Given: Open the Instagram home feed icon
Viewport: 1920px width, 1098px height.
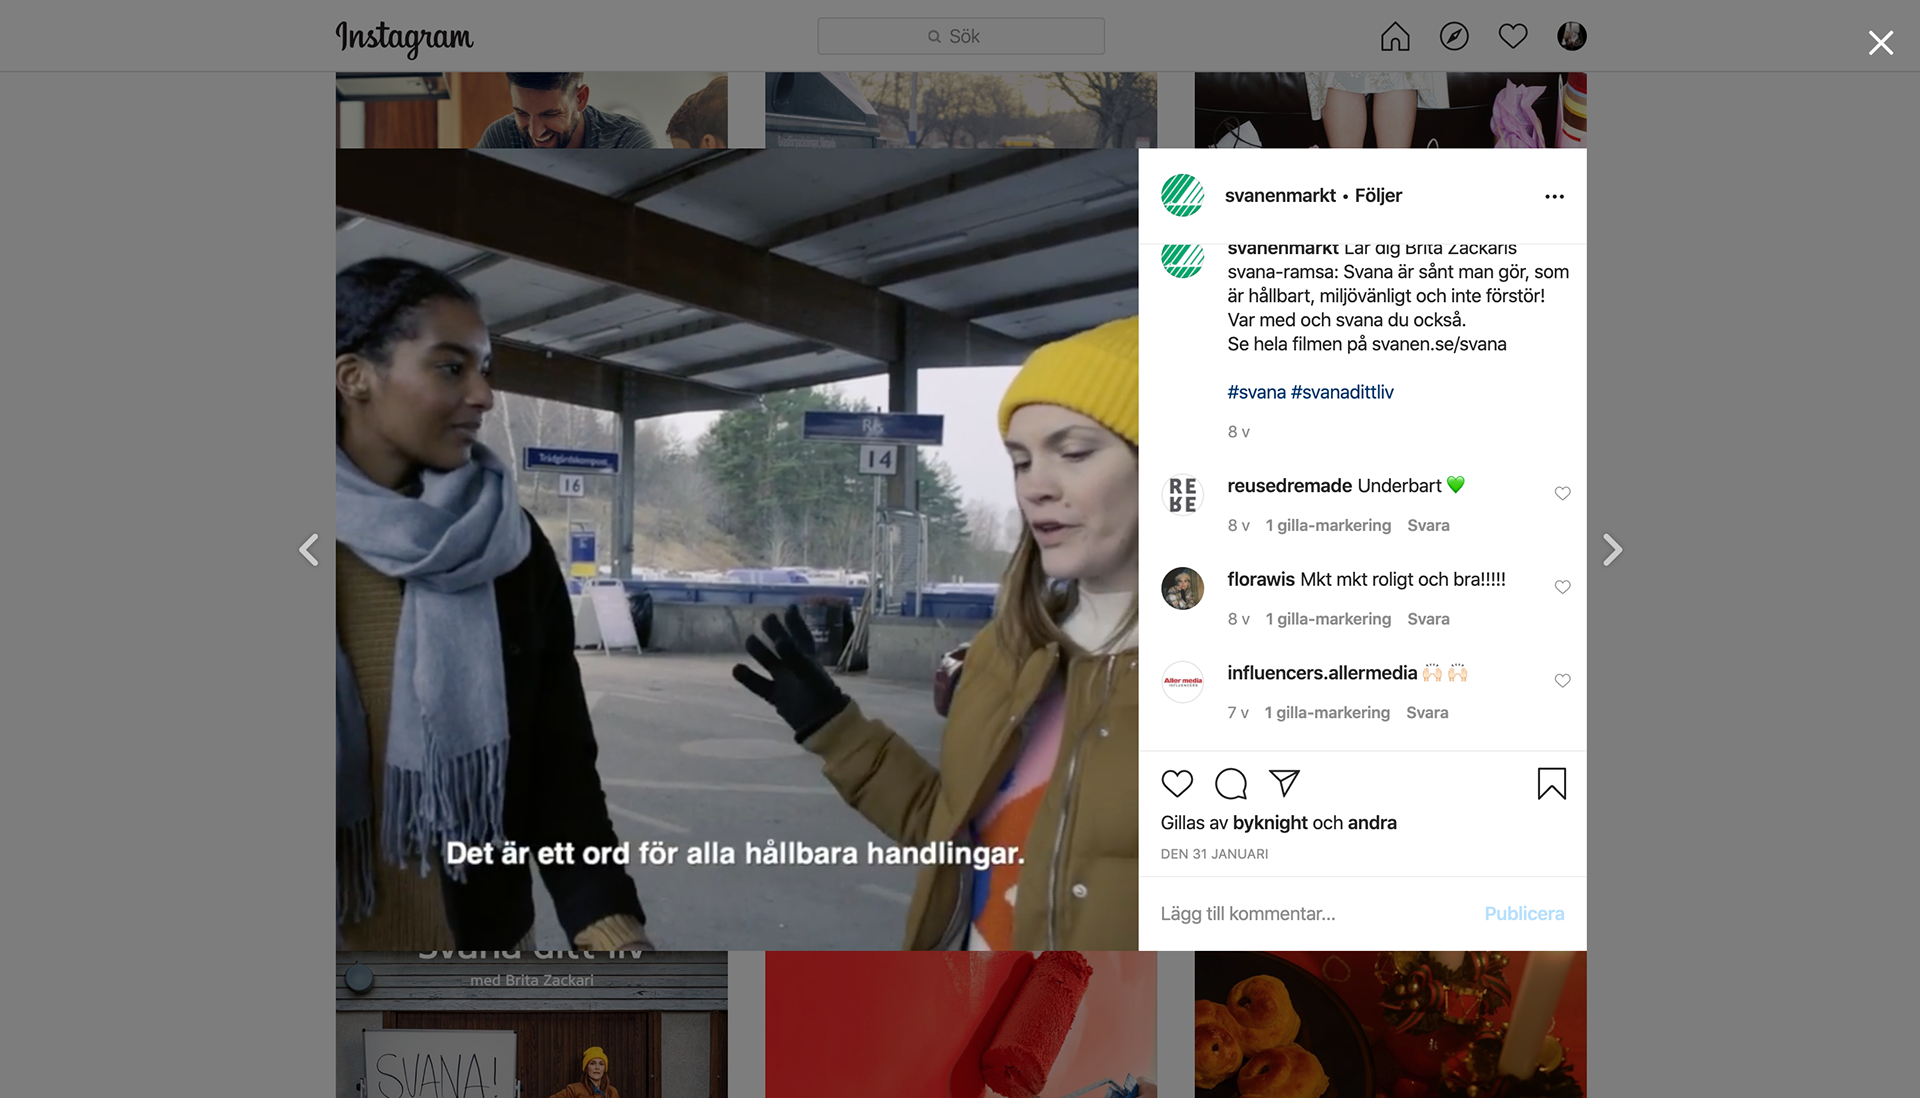Looking at the screenshot, I should click(1395, 36).
